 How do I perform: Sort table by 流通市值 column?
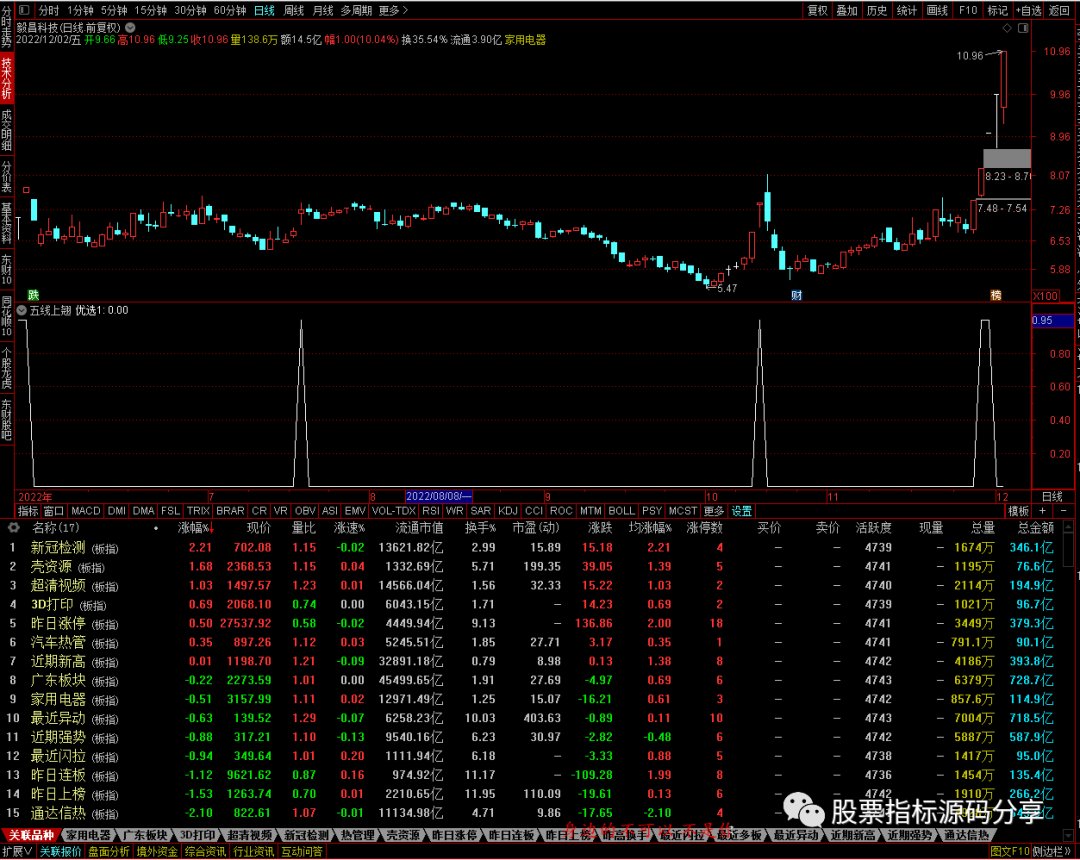point(419,528)
